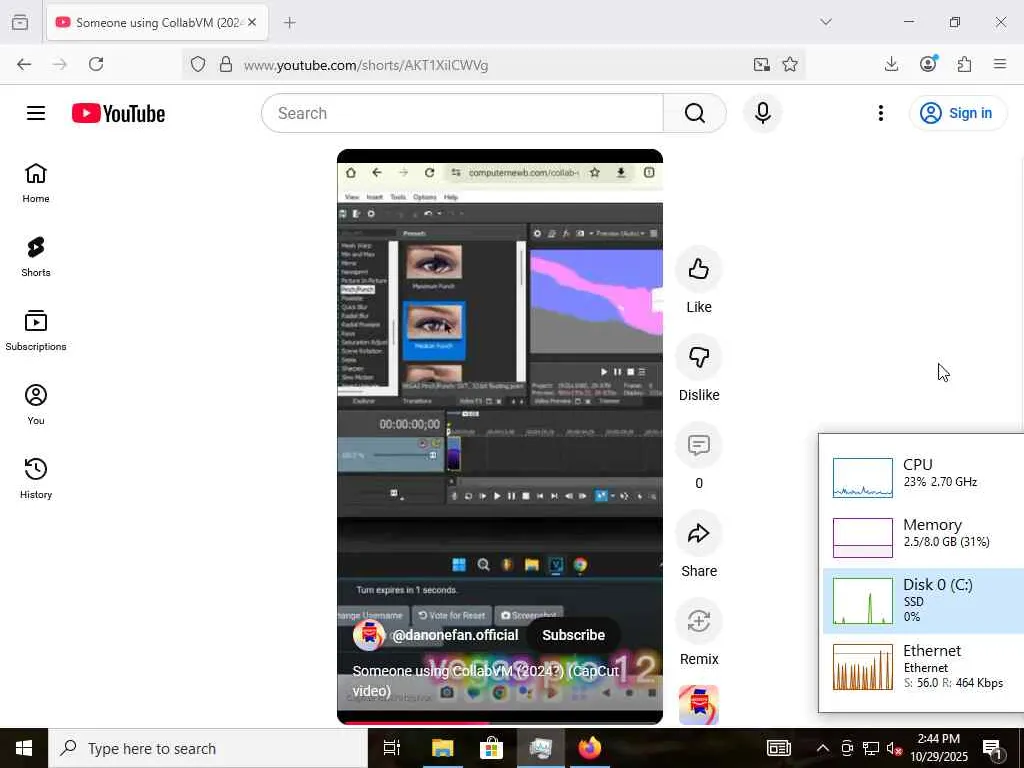Open the Firefox downloads panel
The height and width of the screenshot is (768, 1024).
point(891,64)
